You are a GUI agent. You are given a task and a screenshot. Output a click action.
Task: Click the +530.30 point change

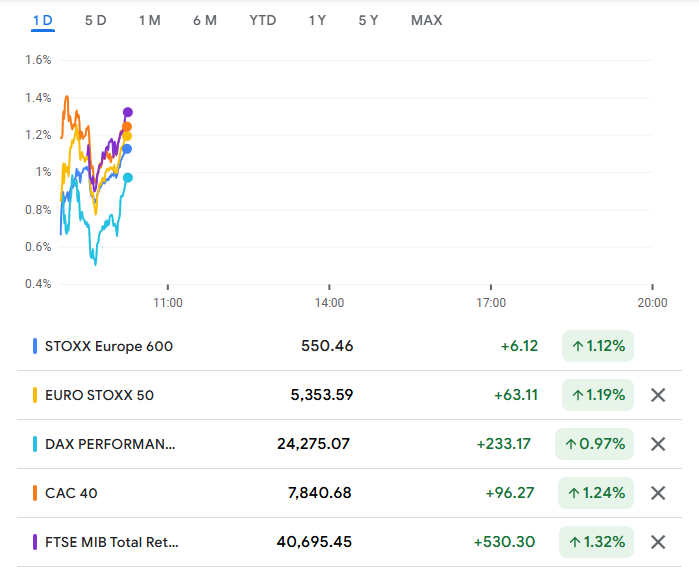504,542
